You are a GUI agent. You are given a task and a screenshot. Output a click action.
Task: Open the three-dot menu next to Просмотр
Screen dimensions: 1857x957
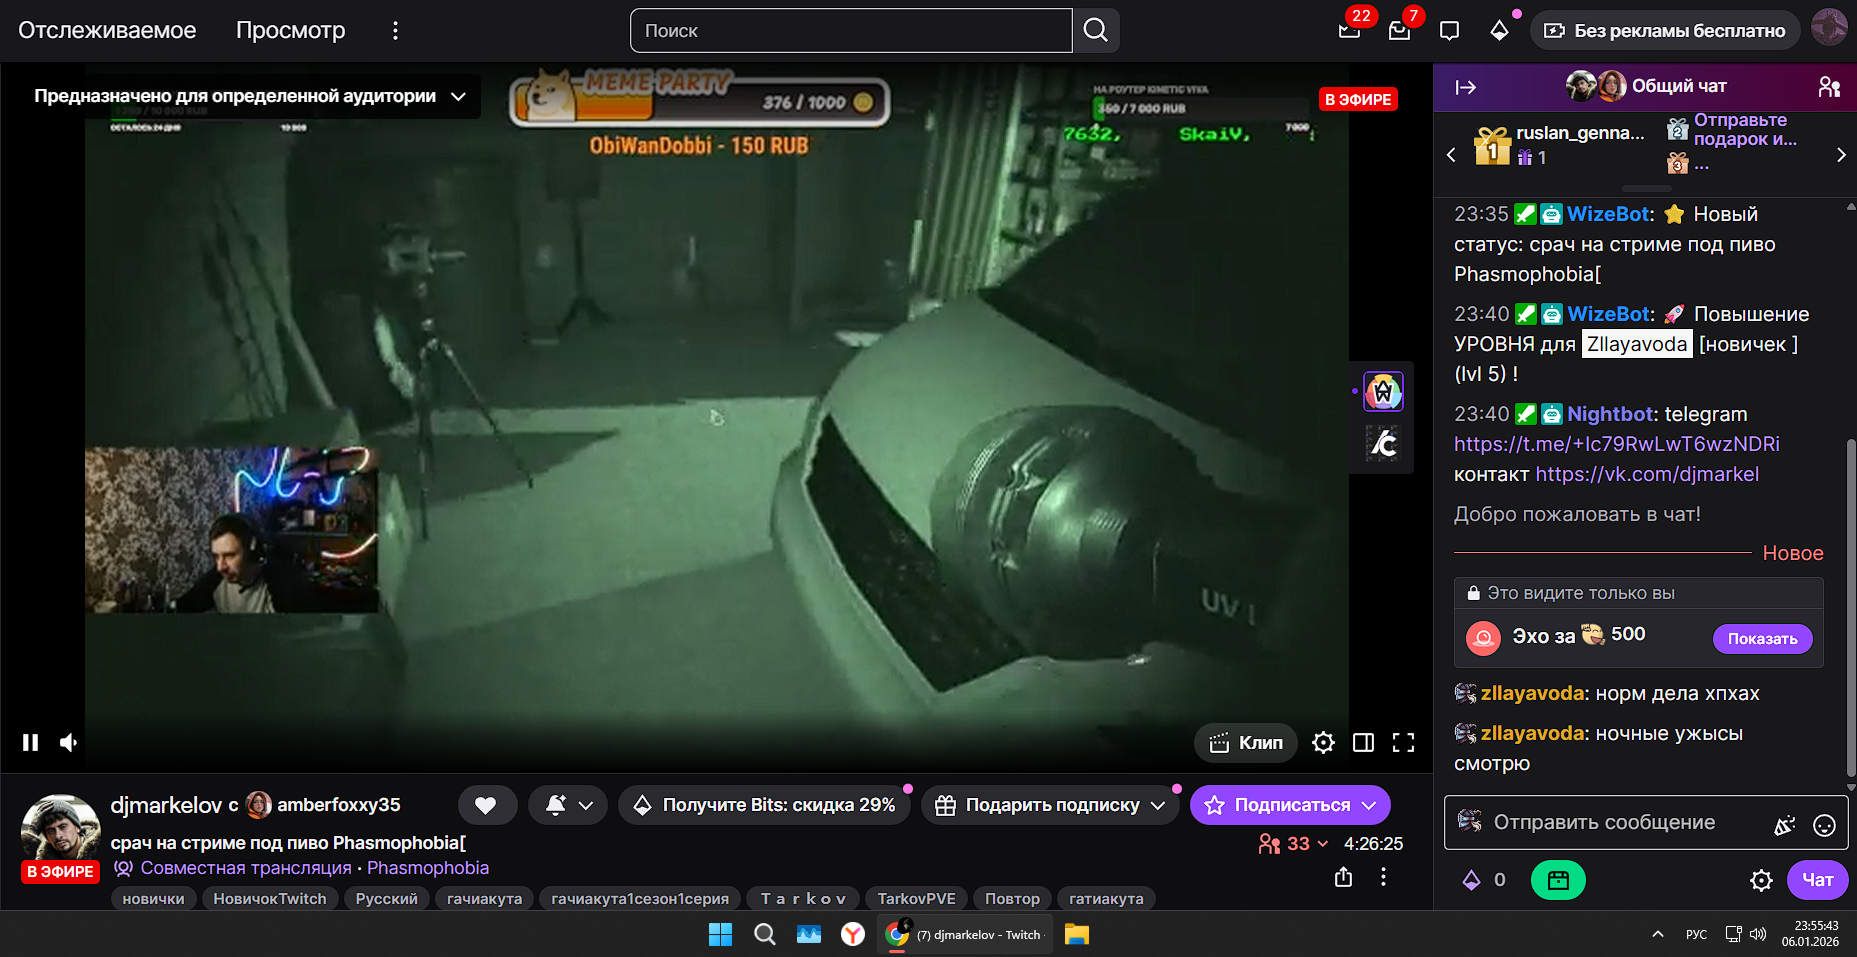pyautogui.click(x=395, y=30)
